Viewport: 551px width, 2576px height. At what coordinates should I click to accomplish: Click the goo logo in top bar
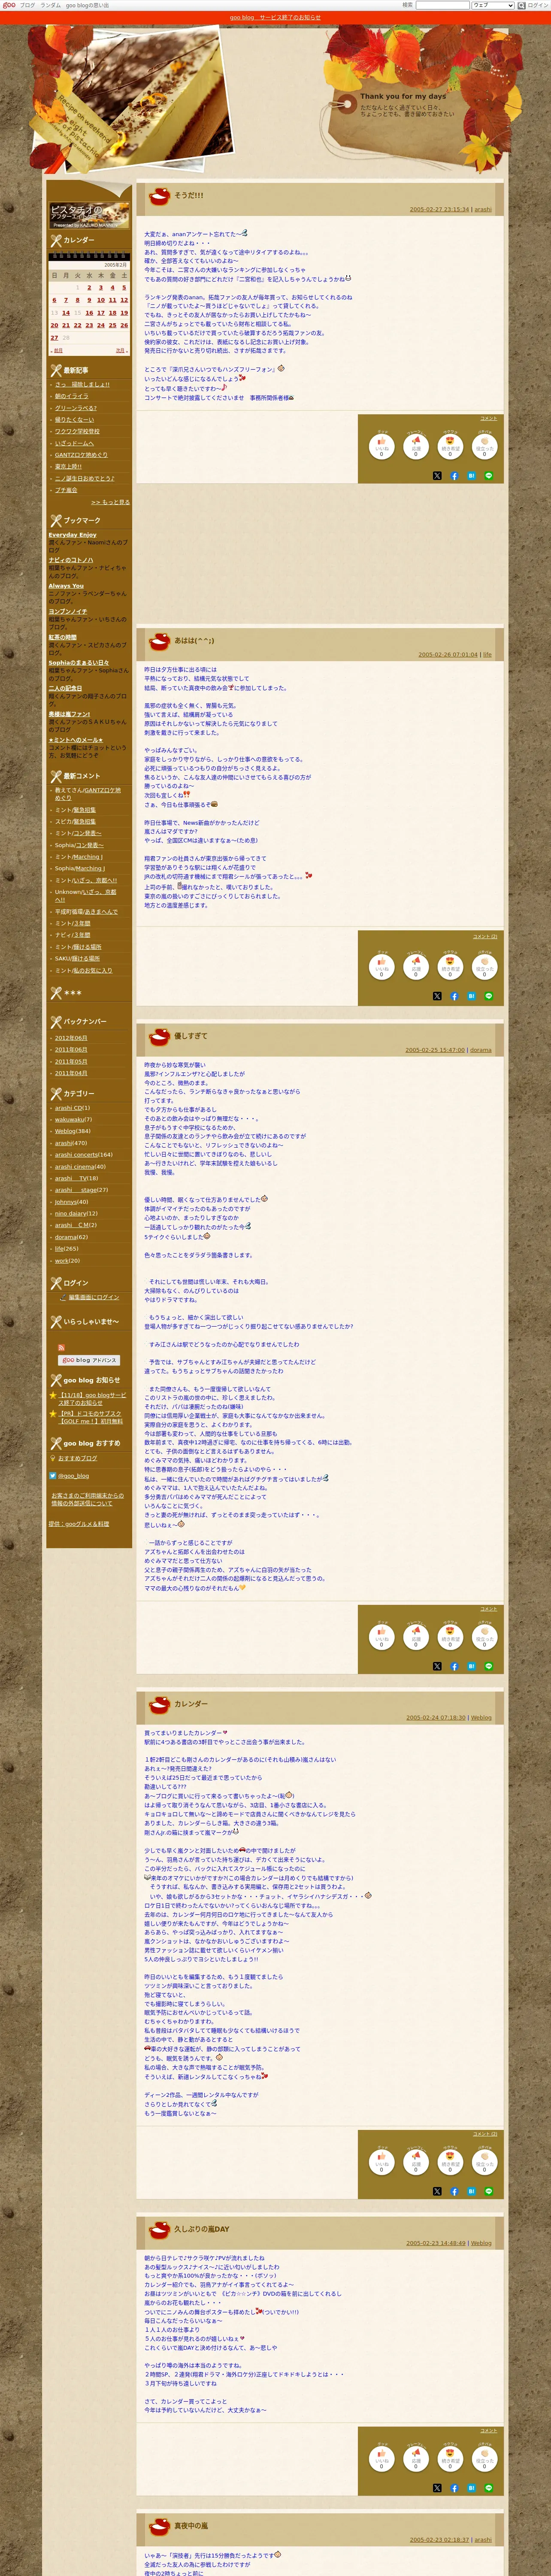tap(9, 5)
